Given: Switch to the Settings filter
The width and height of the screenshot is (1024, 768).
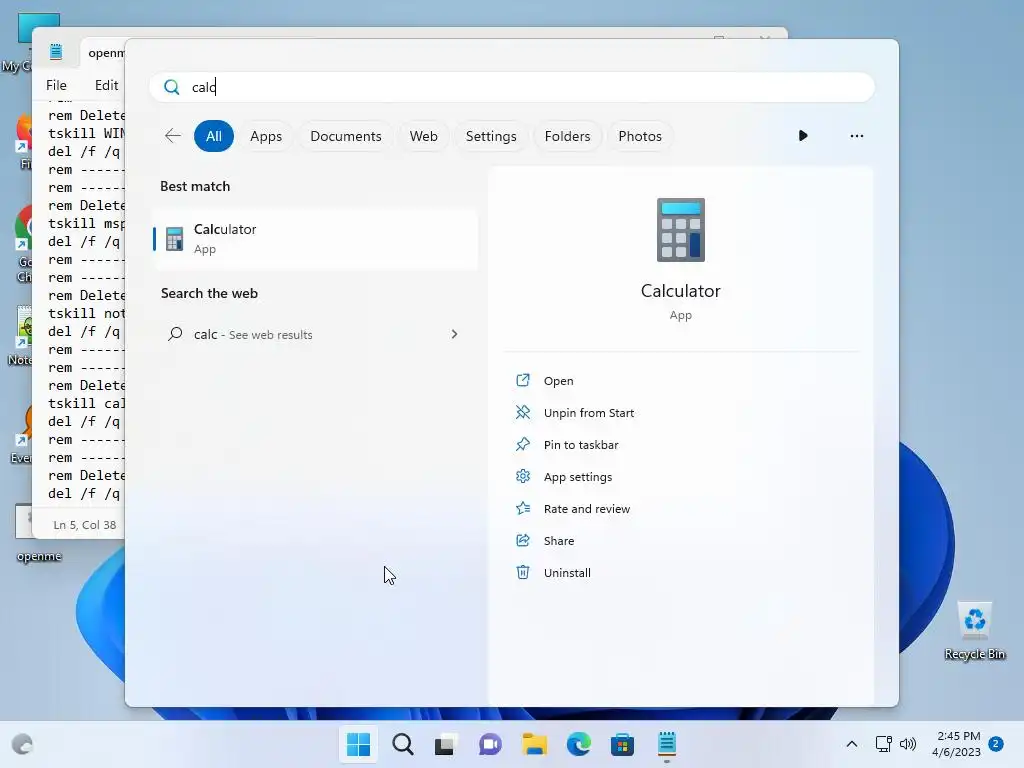Looking at the screenshot, I should point(491,136).
